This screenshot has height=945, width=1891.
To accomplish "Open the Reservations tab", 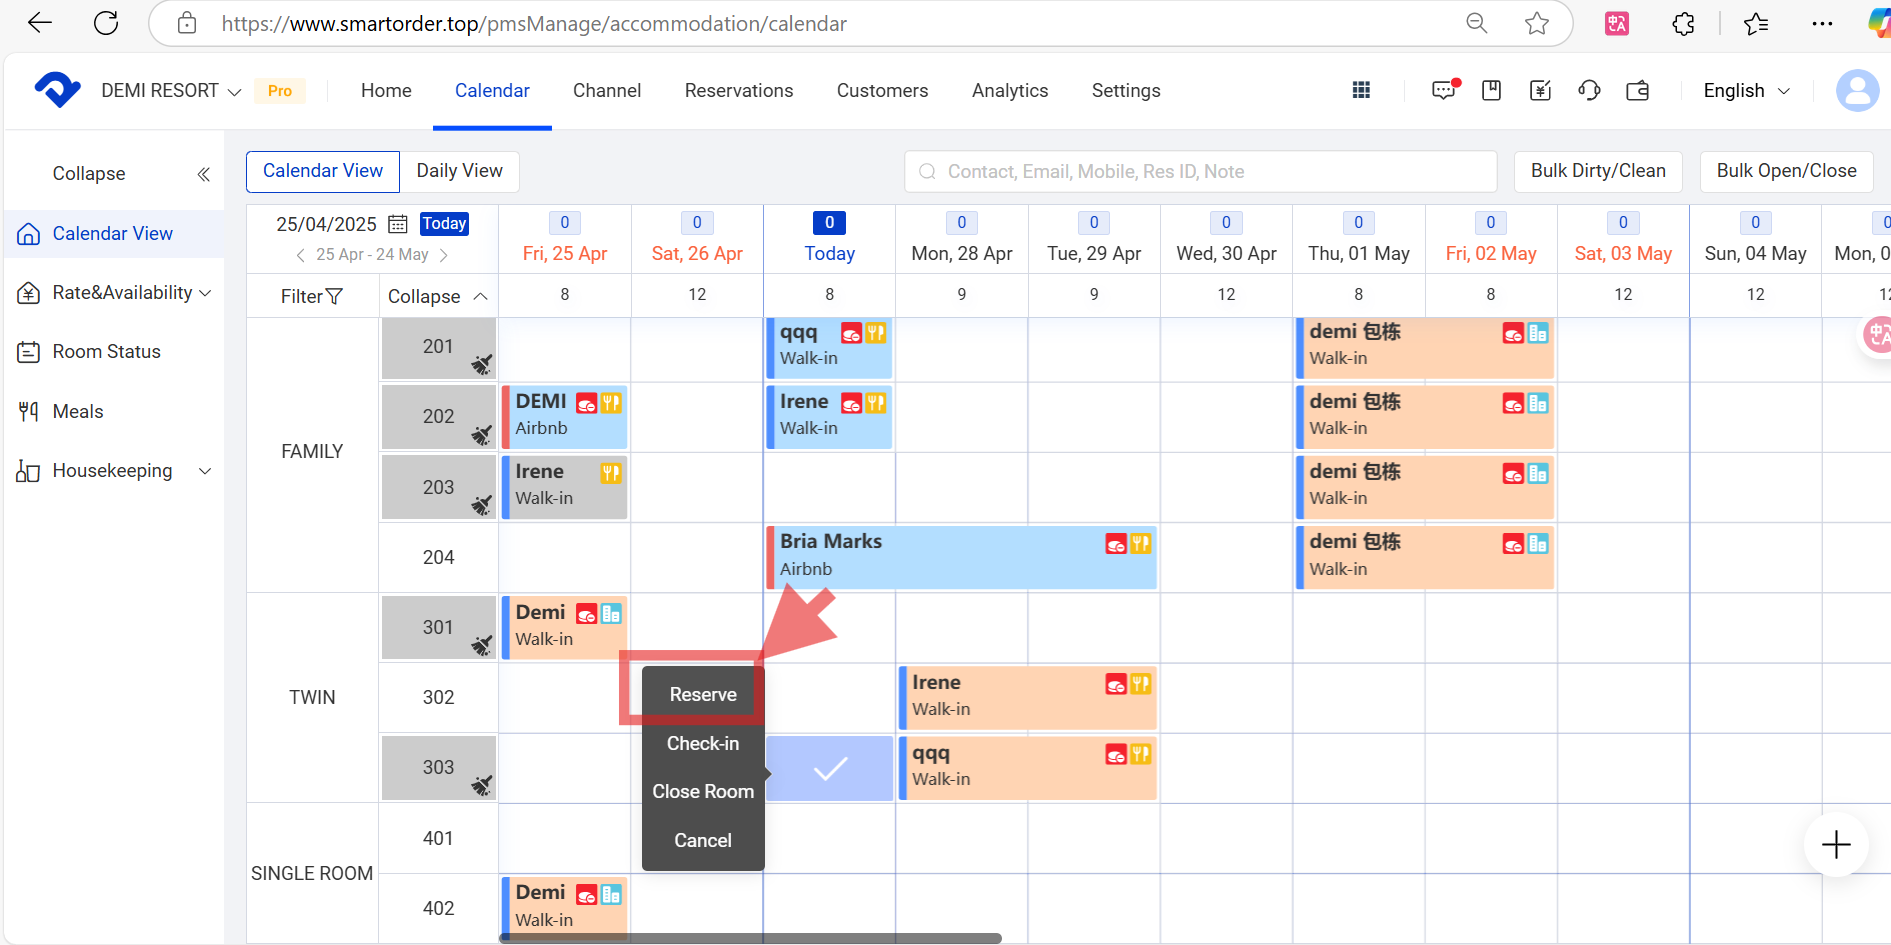I will point(738,91).
